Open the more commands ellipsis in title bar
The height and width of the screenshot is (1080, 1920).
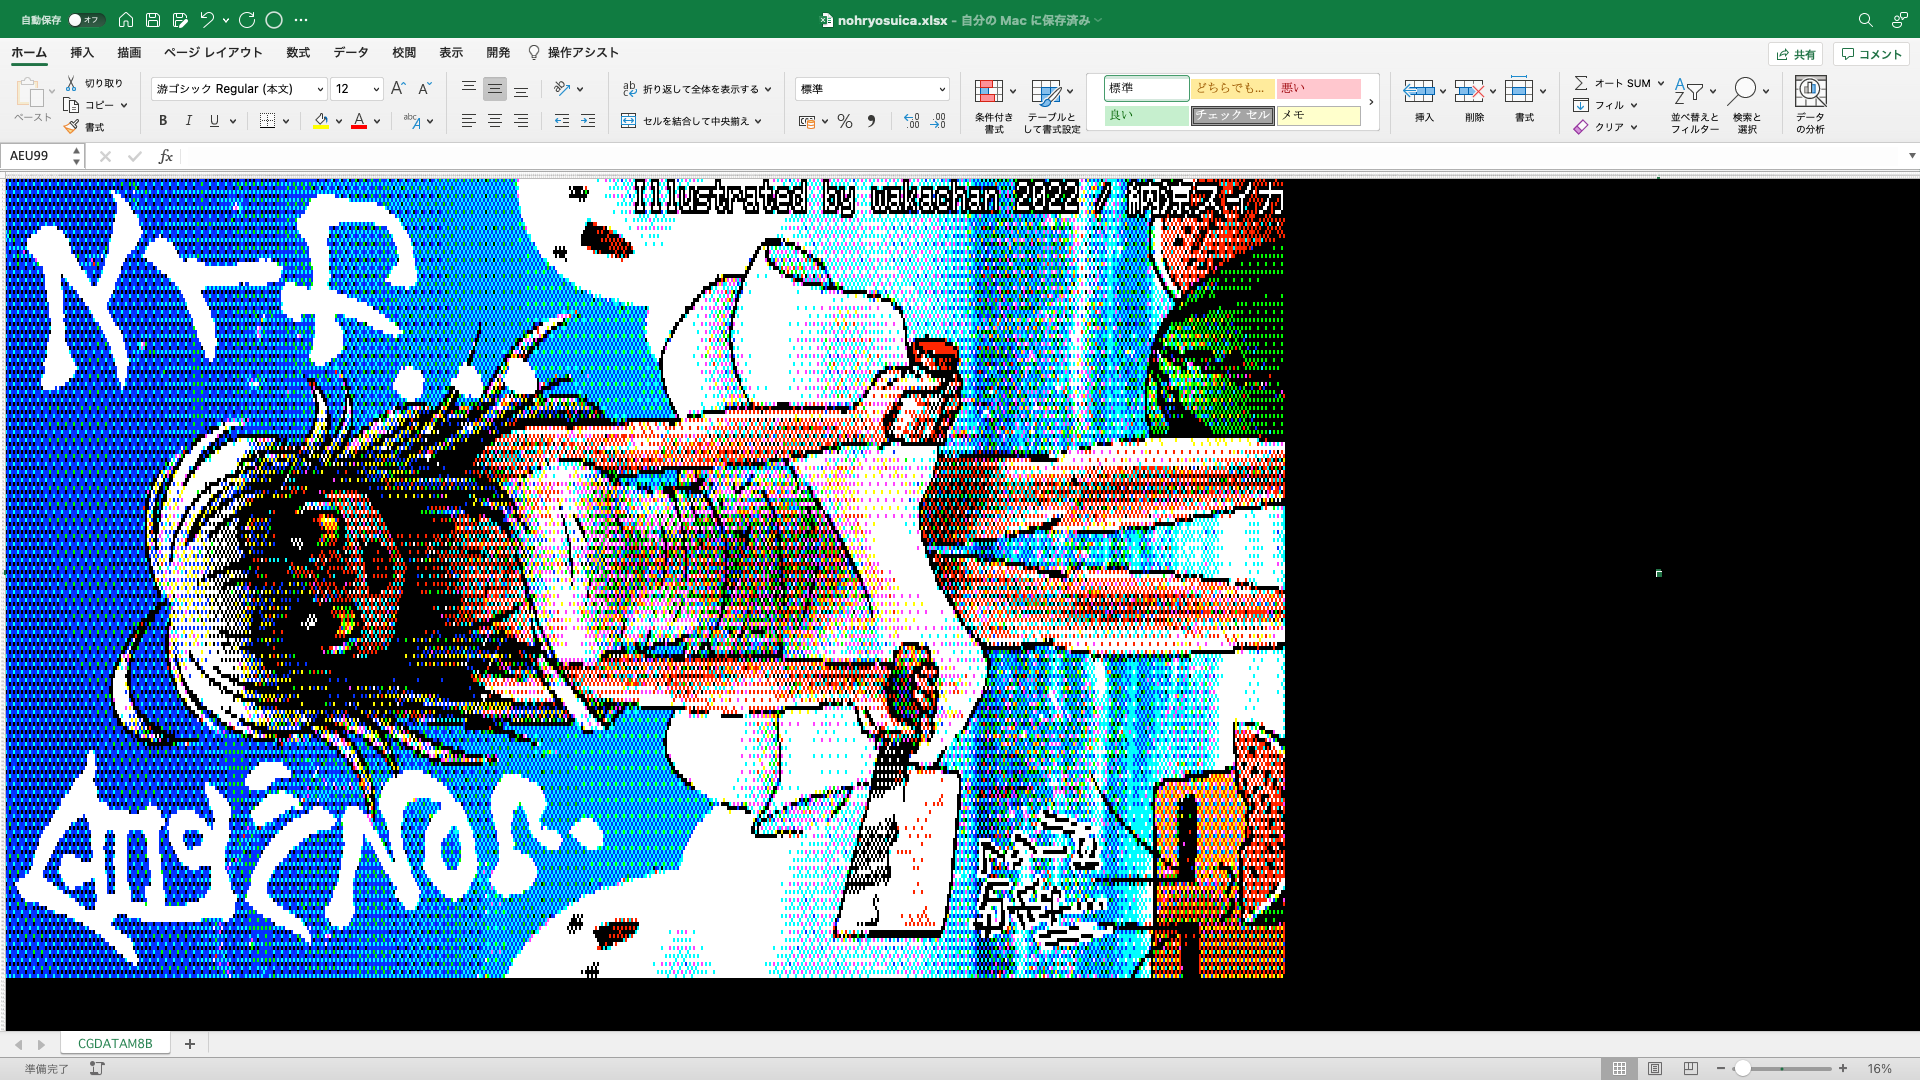click(x=301, y=20)
